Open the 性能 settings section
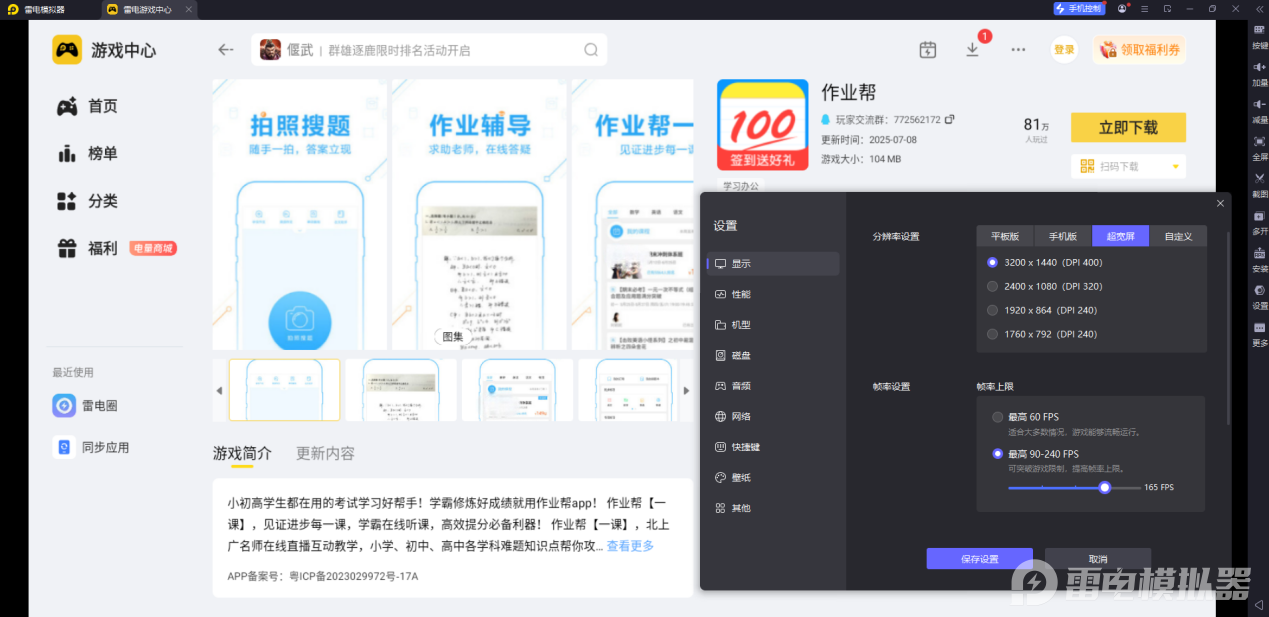Viewport: 1269px width, 617px height. point(740,294)
